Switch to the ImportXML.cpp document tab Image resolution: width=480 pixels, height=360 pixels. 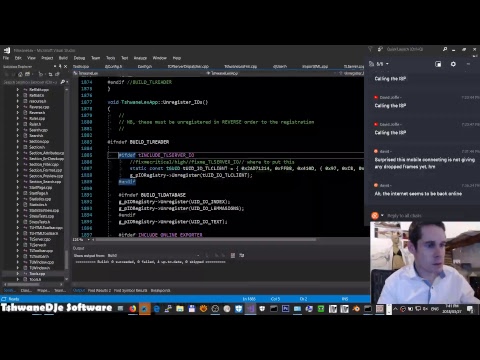coord(315,66)
